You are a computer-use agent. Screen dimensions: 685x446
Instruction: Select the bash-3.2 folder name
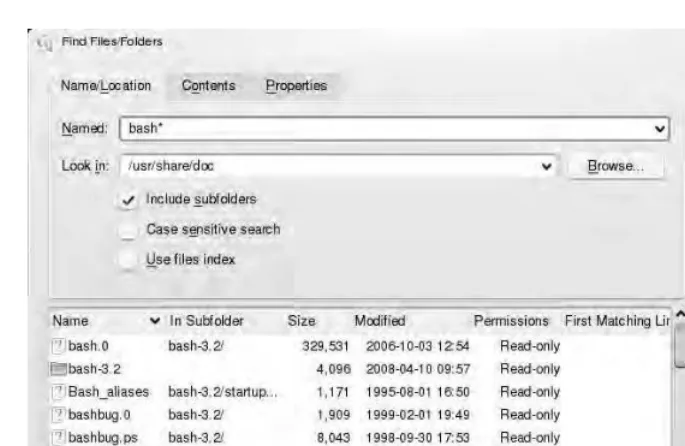(94, 369)
